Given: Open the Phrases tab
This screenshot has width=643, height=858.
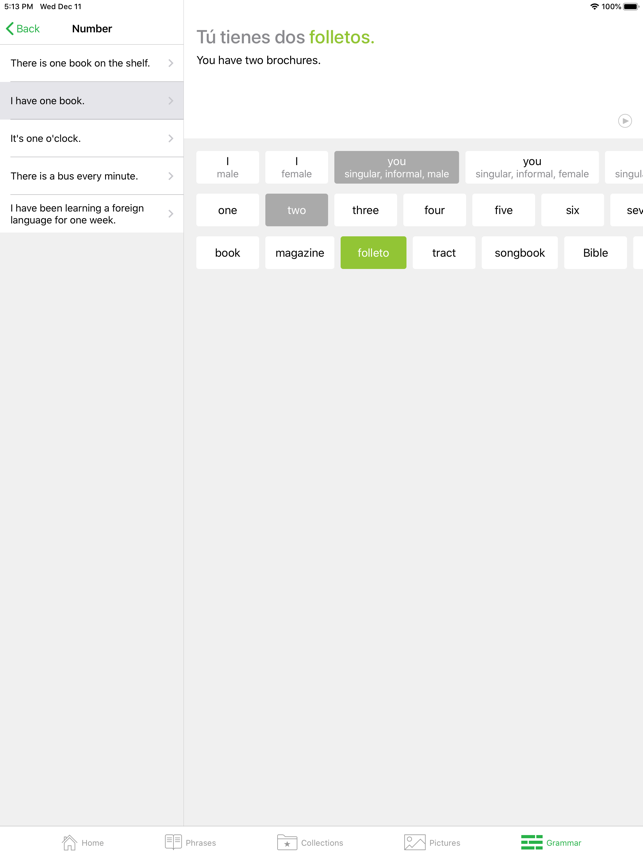Looking at the screenshot, I should click(190, 842).
